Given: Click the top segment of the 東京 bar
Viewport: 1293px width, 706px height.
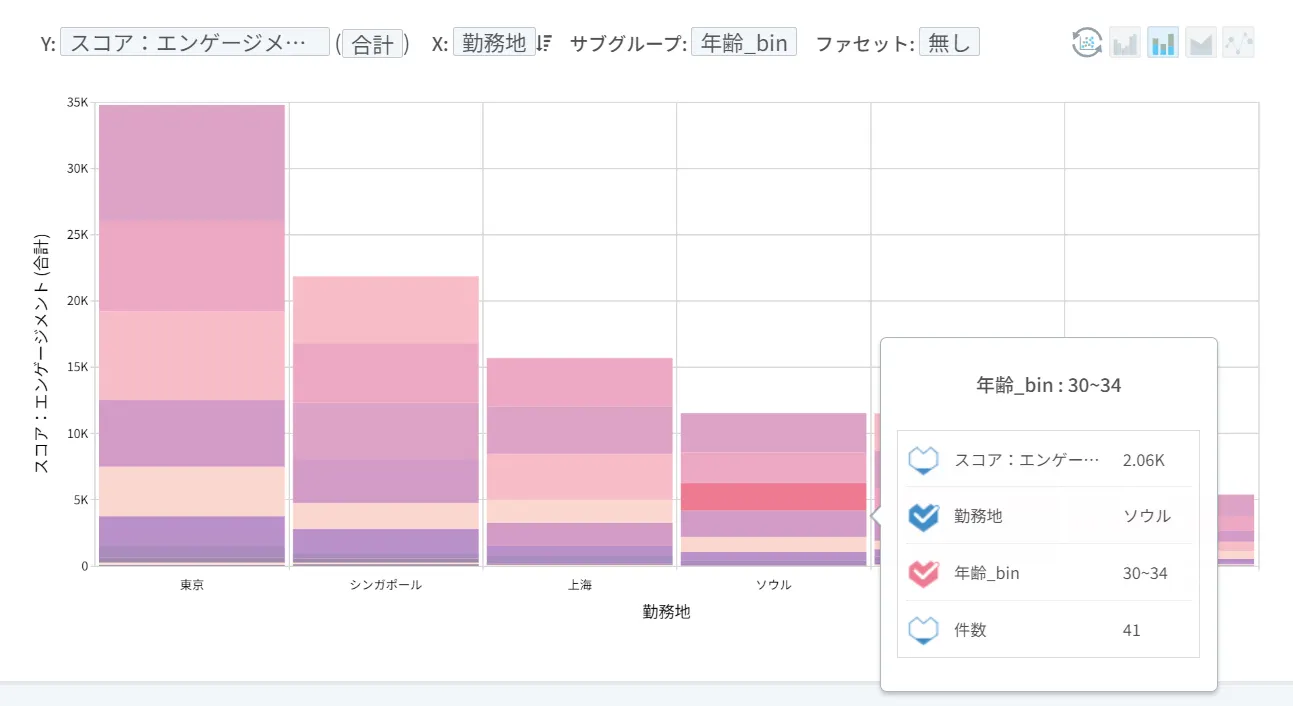Looking at the screenshot, I should [192, 162].
